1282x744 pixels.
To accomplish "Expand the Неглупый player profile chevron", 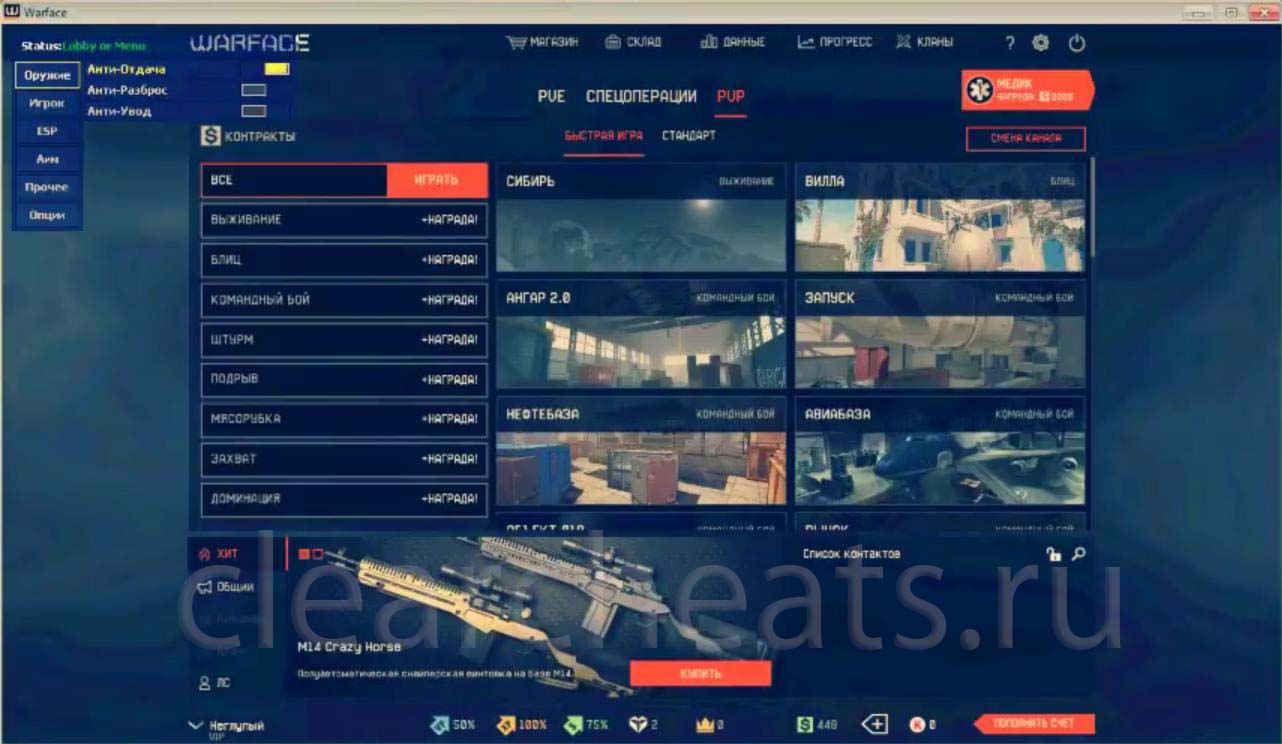I will (x=195, y=724).
